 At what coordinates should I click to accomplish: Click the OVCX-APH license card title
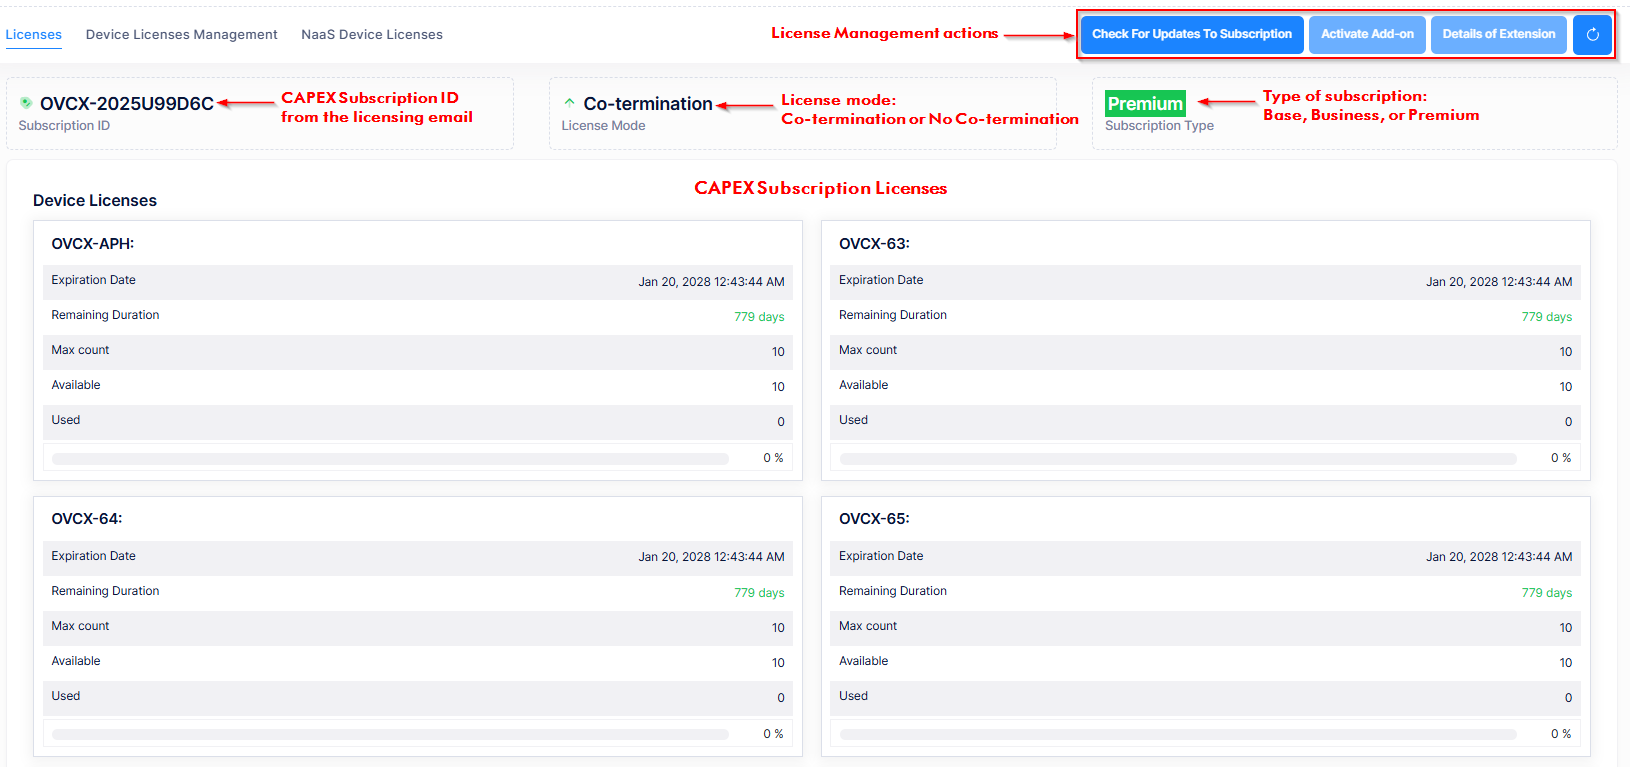[x=92, y=244]
